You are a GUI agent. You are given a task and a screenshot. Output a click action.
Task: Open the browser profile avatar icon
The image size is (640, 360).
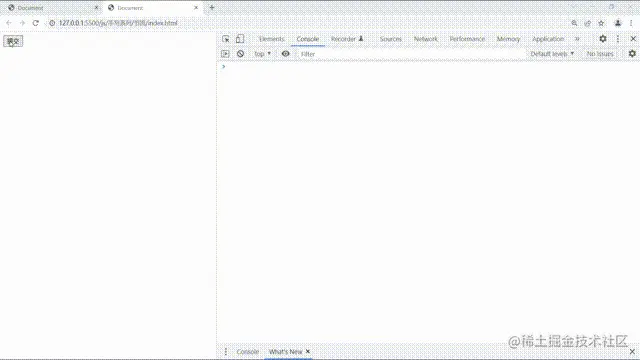[618, 23]
